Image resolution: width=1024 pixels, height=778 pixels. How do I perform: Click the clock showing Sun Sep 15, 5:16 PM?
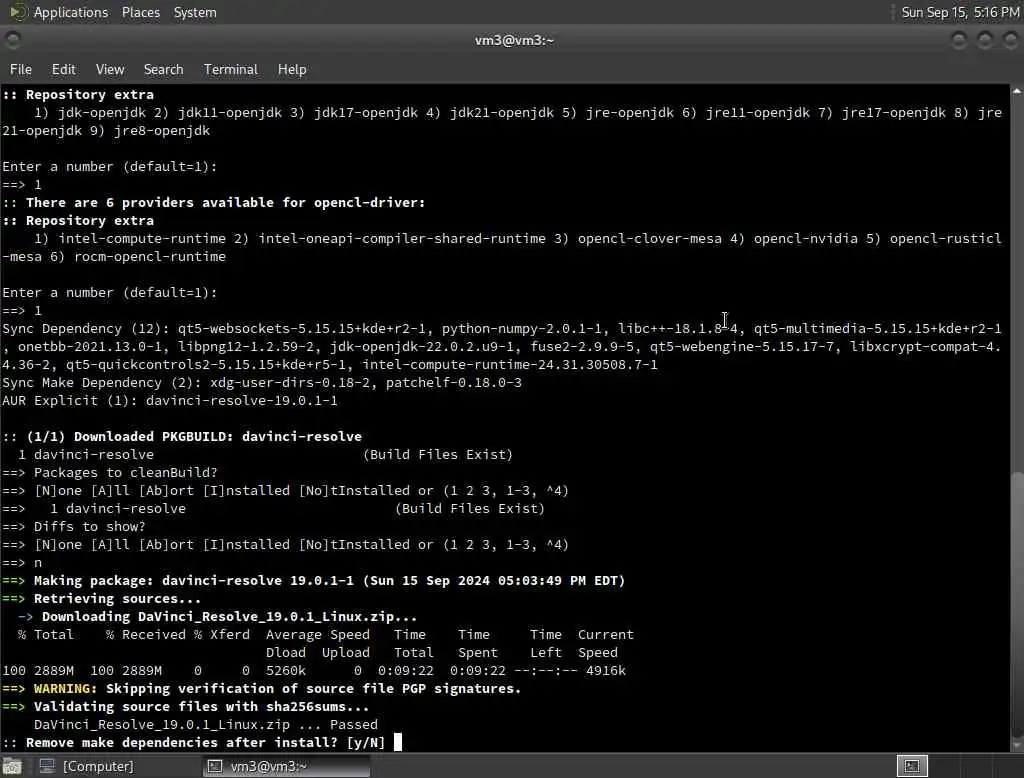pos(960,12)
